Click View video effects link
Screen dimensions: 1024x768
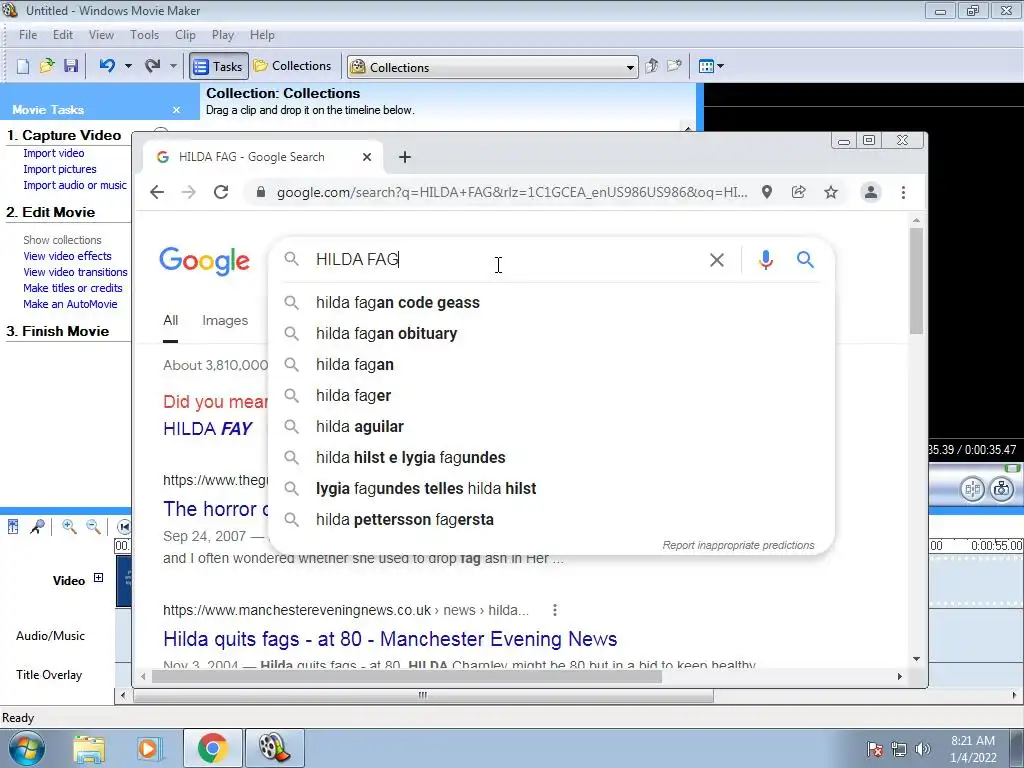[67, 256]
